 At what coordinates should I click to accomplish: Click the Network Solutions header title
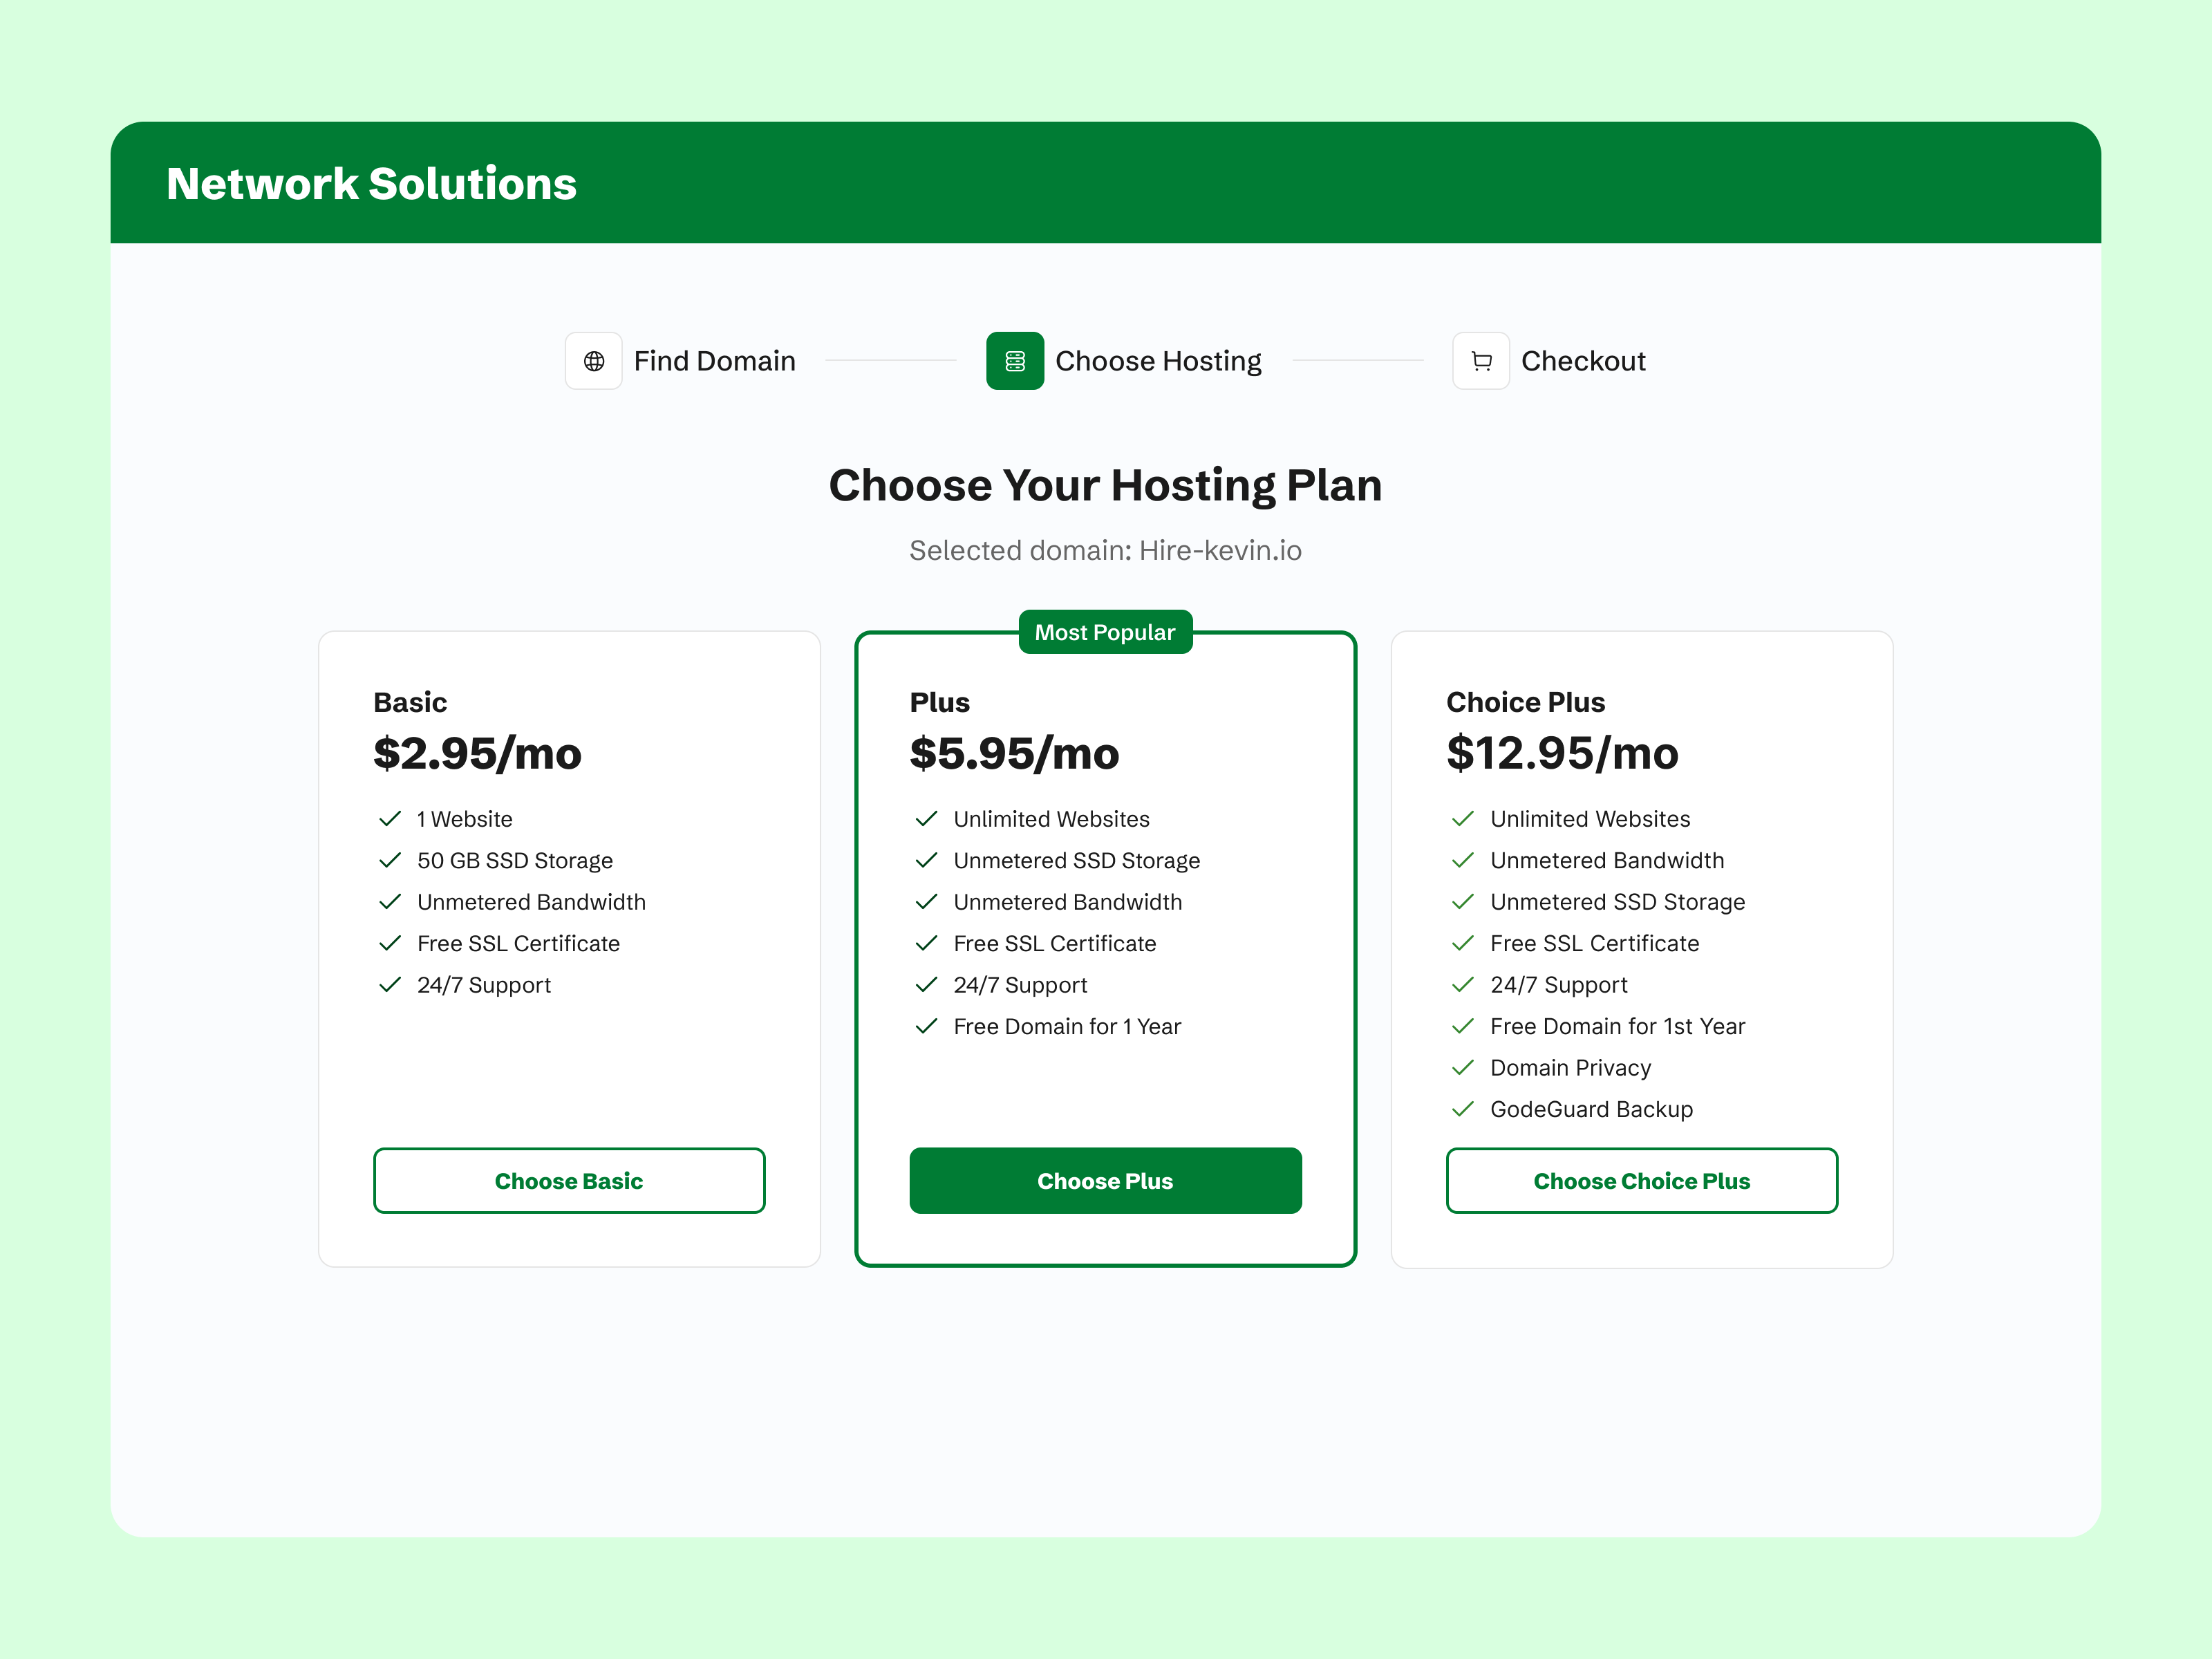371,183
